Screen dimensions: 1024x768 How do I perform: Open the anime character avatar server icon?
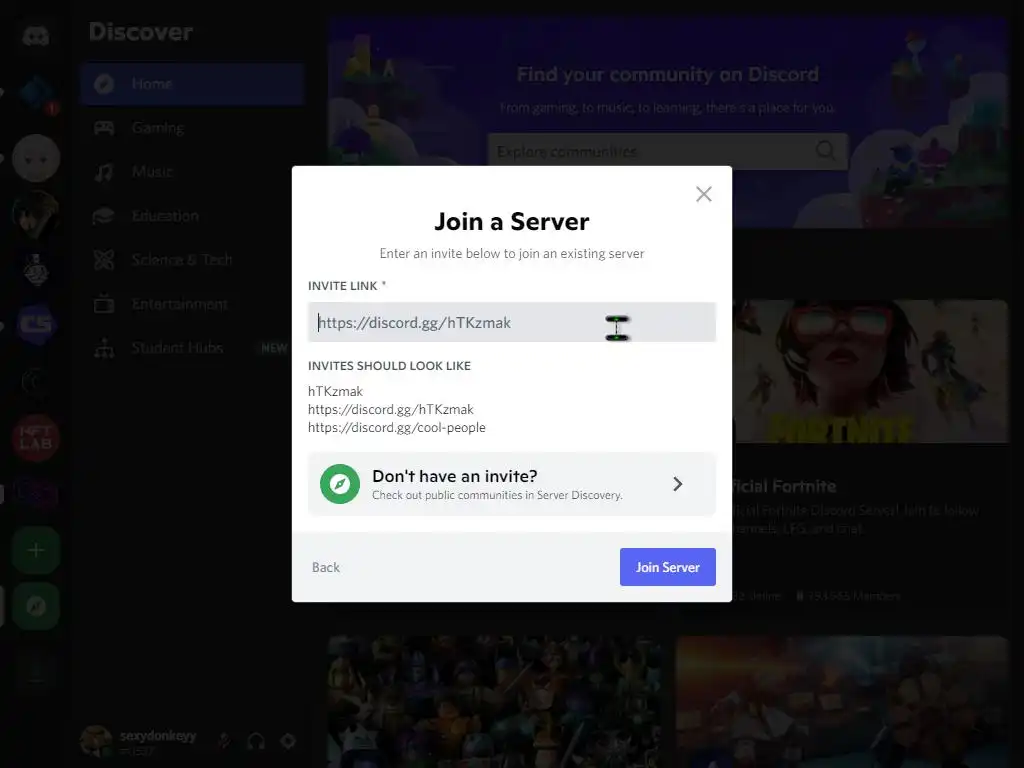pyautogui.click(x=36, y=215)
